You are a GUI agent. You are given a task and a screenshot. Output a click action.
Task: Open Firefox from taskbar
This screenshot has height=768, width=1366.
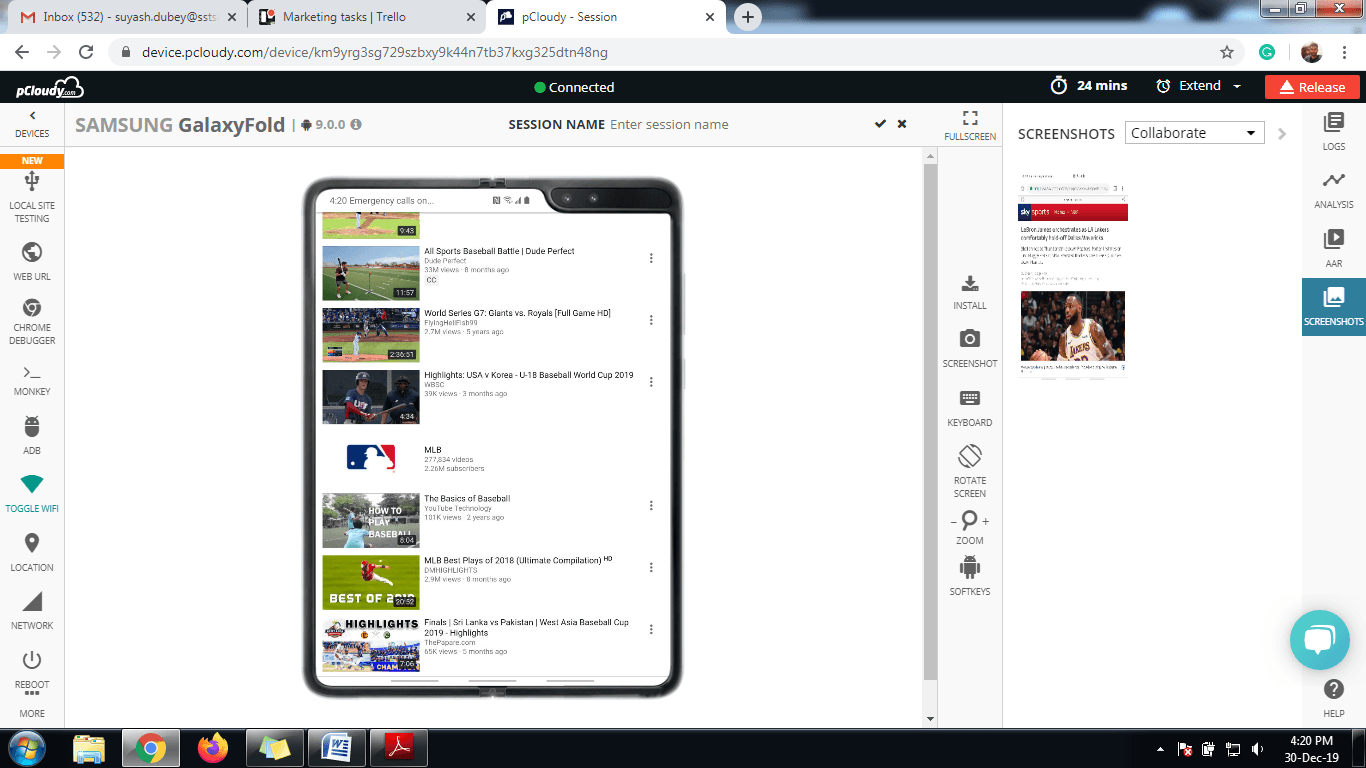213,748
